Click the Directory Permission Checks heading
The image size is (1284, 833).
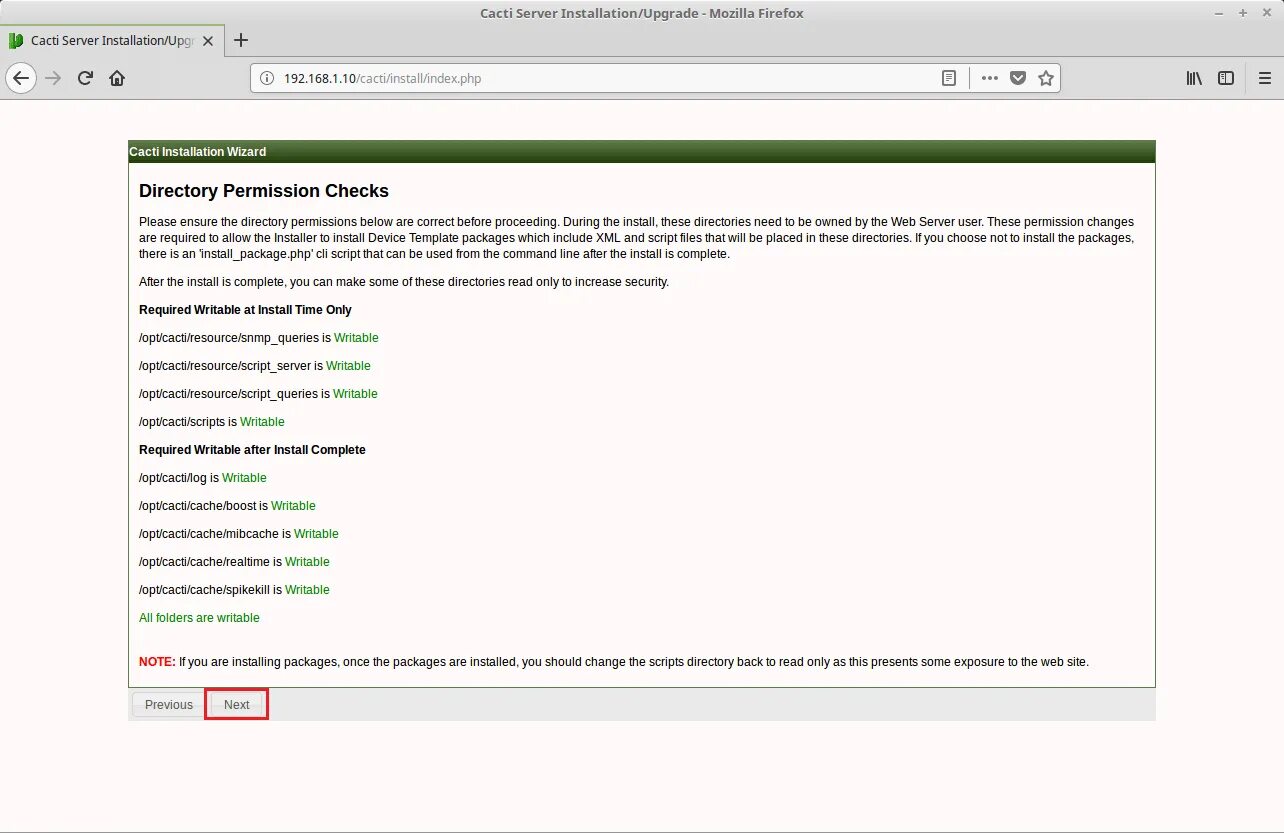coord(264,191)
